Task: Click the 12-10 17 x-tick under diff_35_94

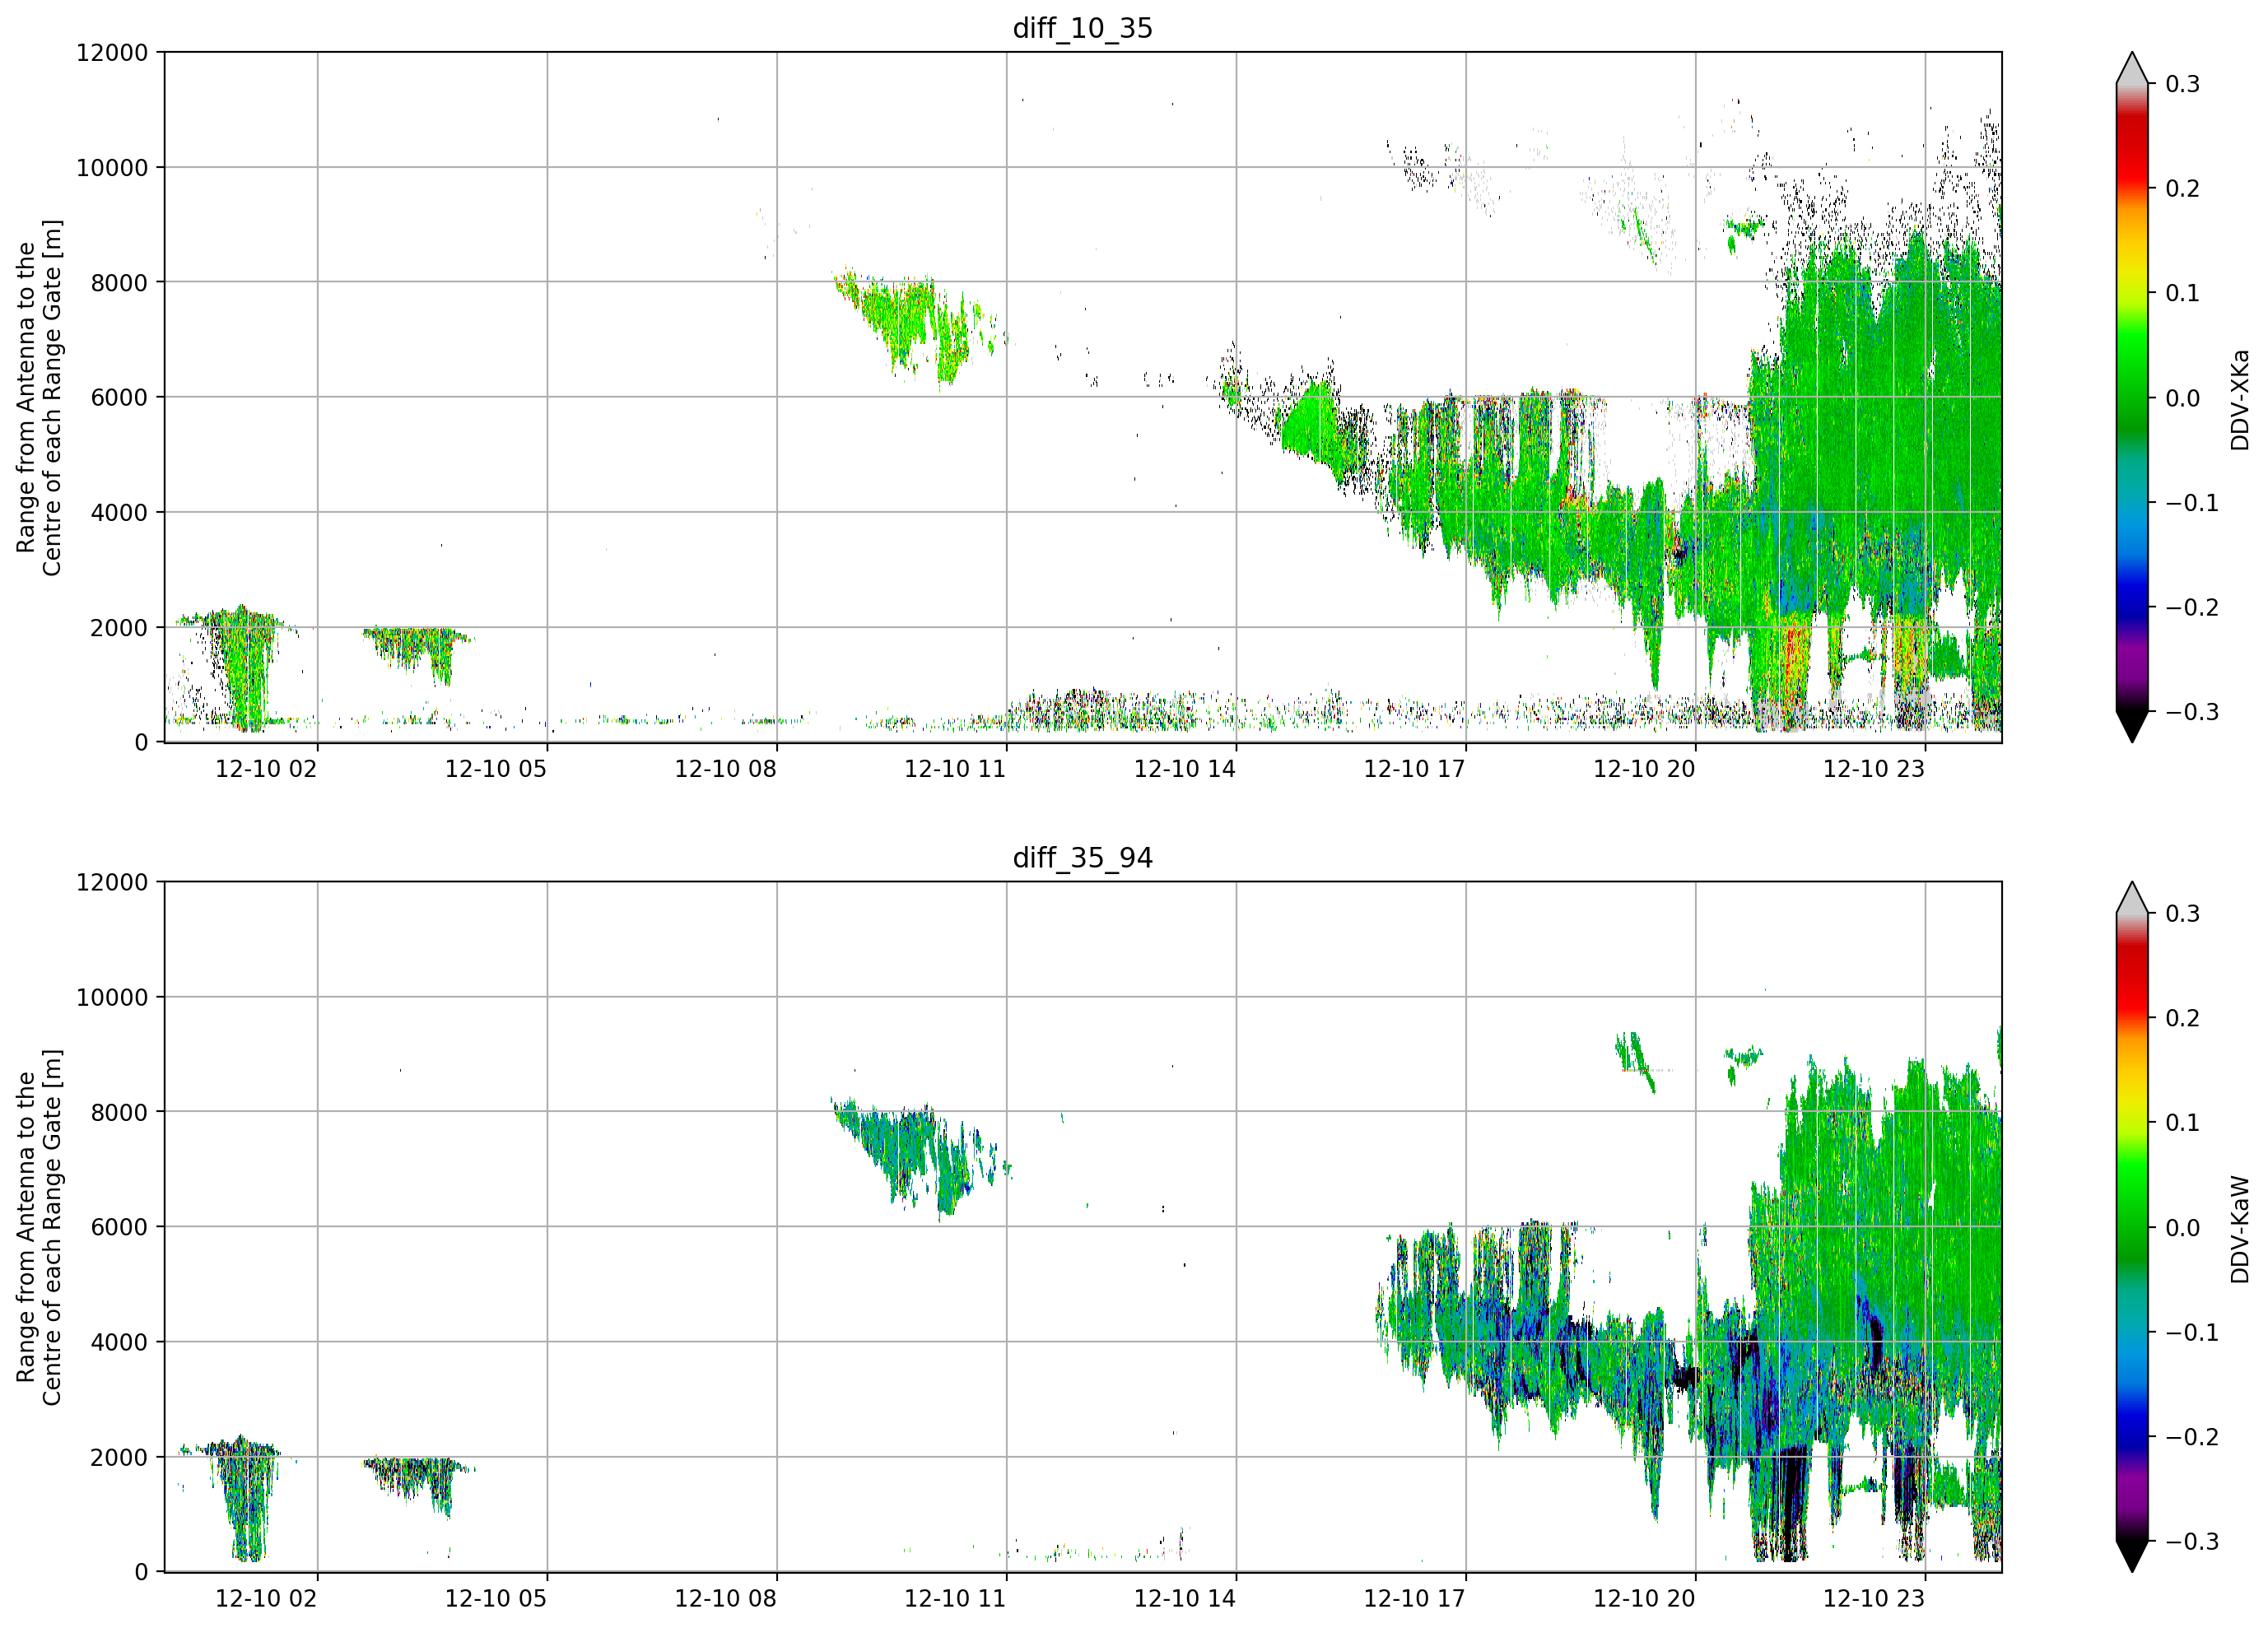Action: point(1415,1598)
